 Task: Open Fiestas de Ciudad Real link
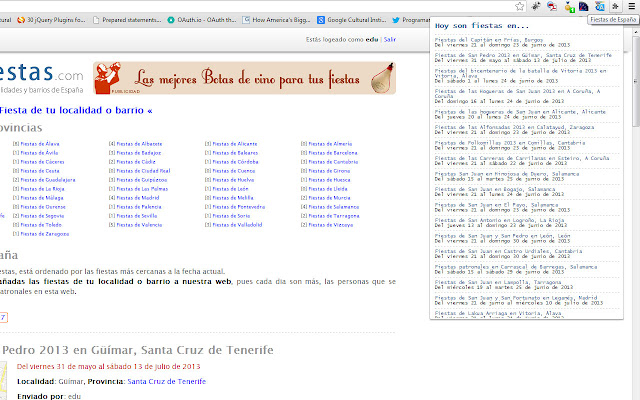(x=143, y=171)
